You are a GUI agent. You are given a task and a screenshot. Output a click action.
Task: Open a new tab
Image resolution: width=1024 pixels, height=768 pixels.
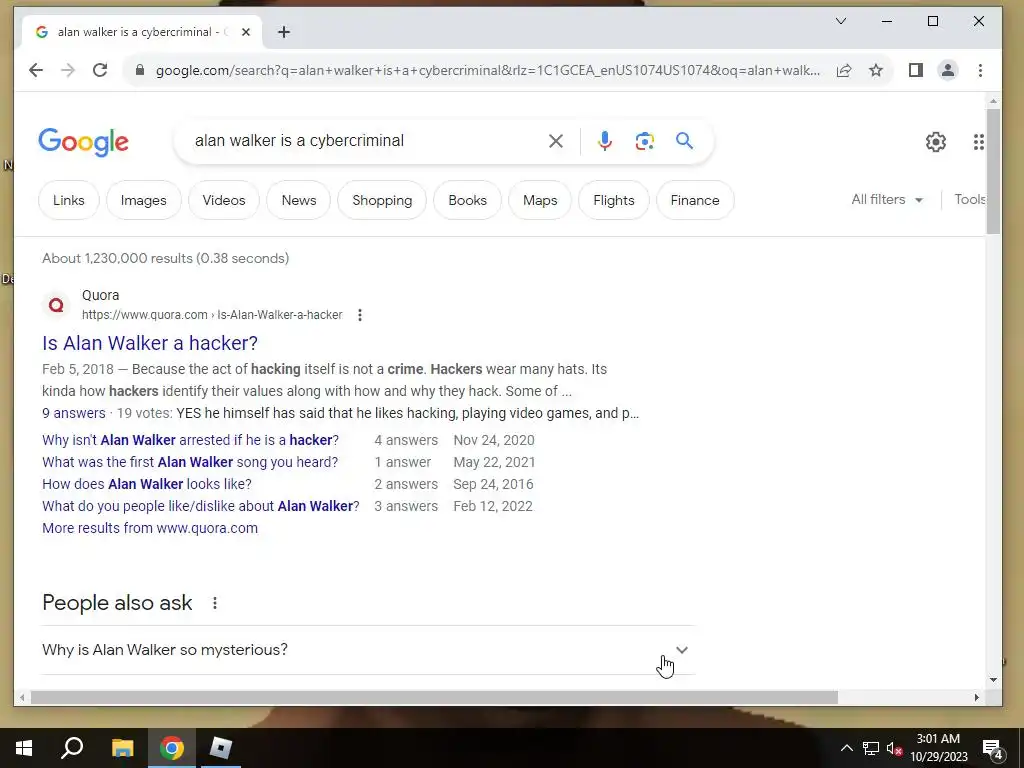[283, 32]
